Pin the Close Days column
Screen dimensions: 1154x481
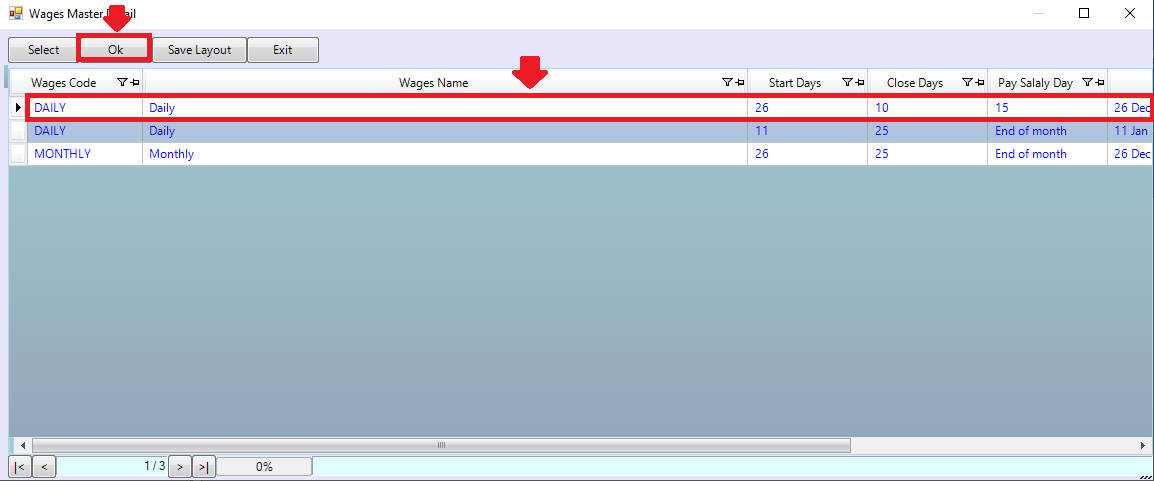[x=980, y=83]
